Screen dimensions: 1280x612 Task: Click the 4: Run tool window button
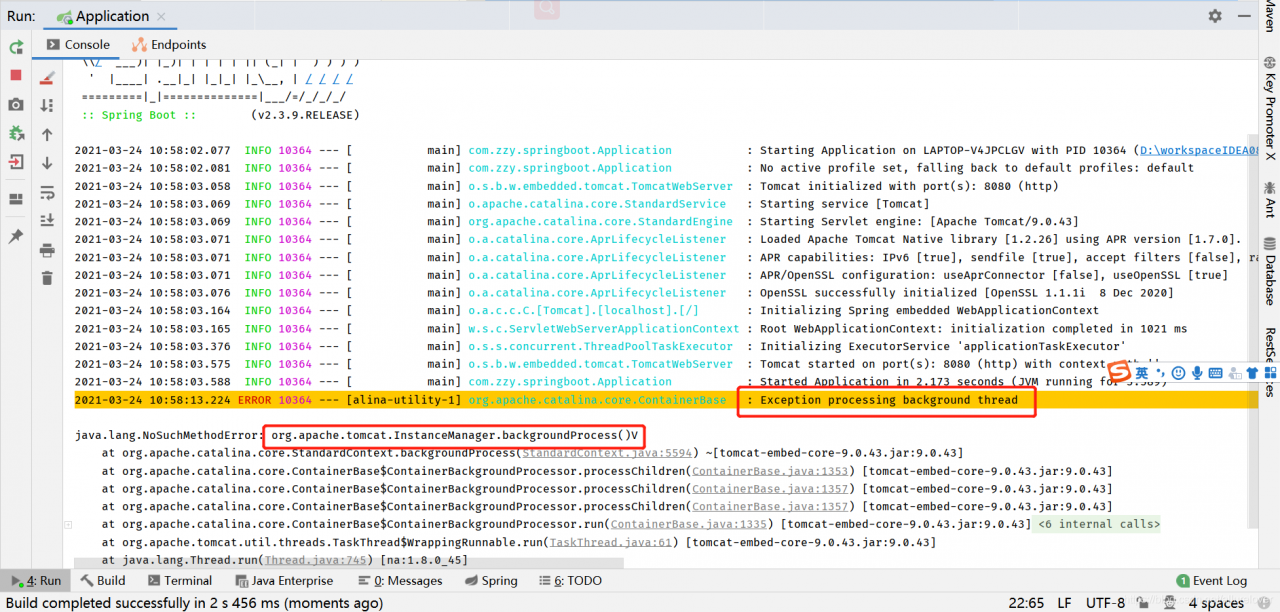click(x=36, y=580)
